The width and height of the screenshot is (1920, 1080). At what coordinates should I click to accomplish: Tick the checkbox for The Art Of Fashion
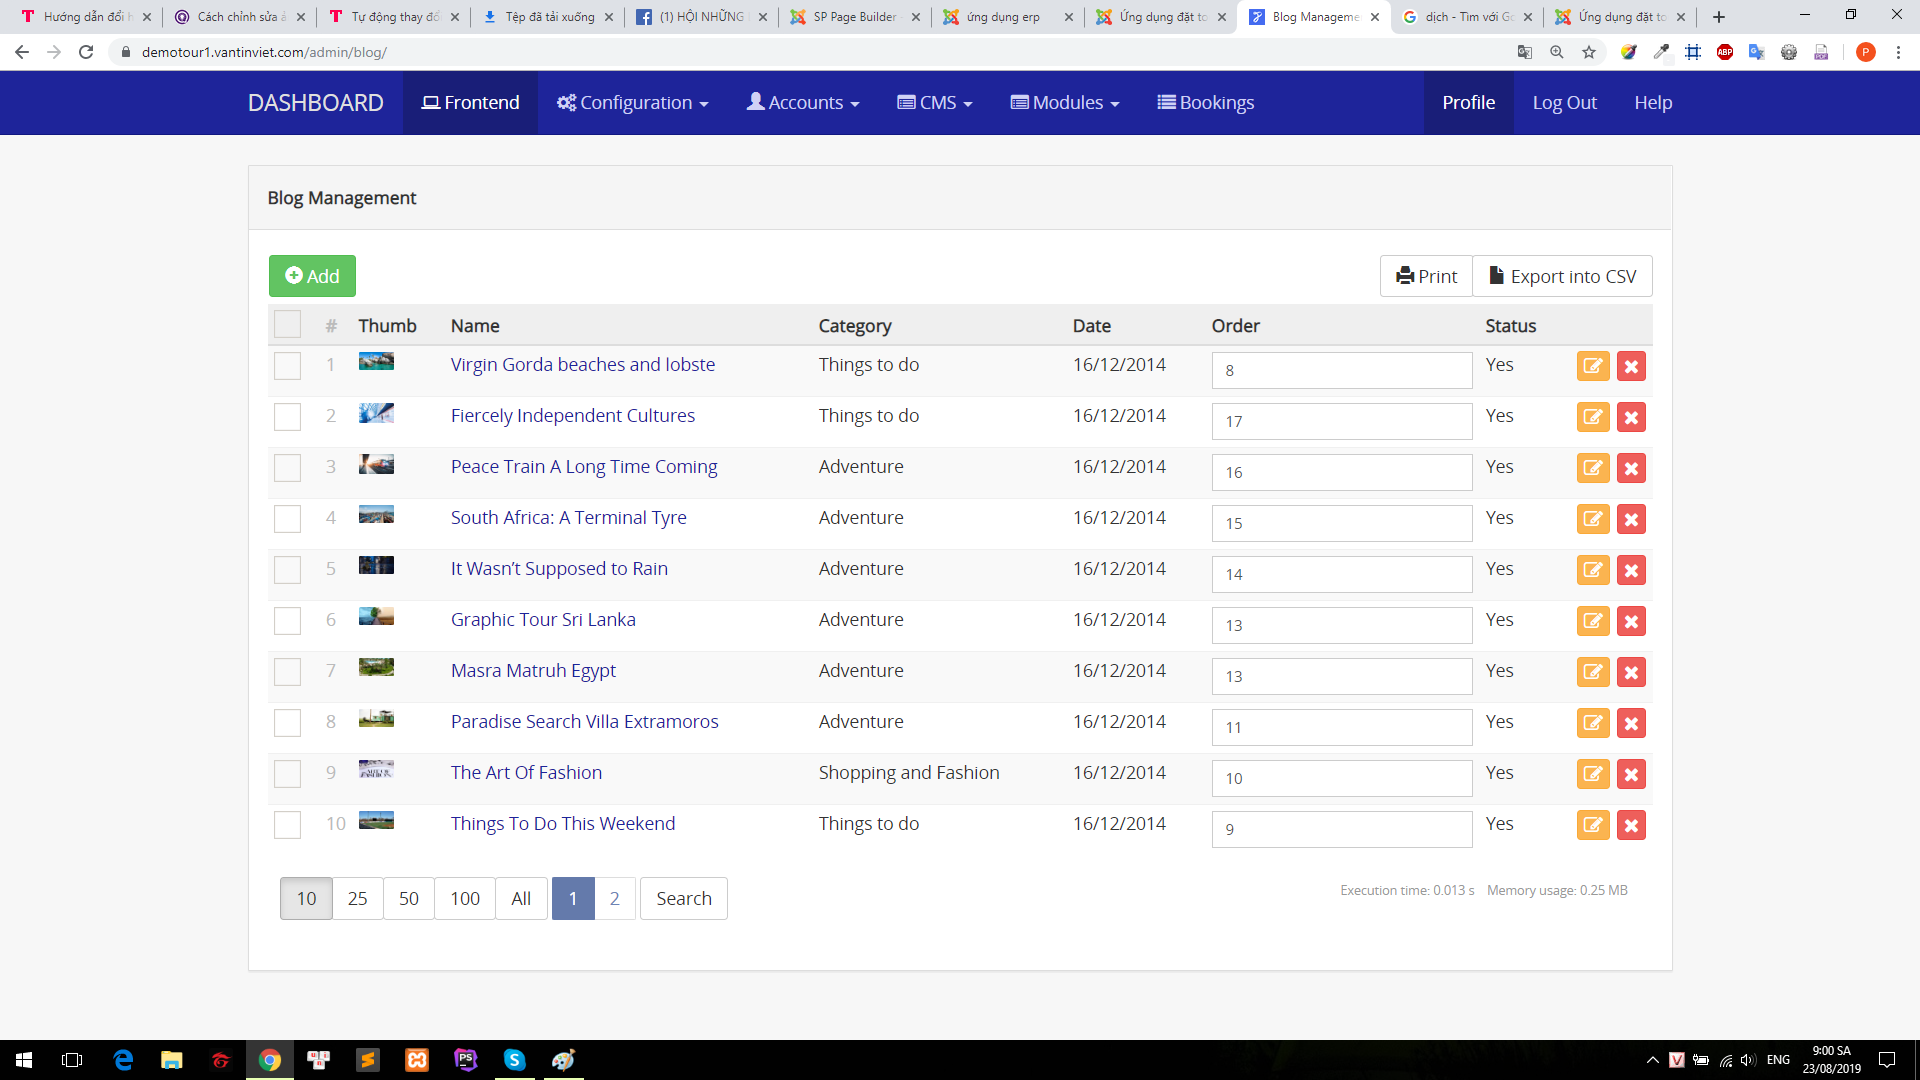287,774
